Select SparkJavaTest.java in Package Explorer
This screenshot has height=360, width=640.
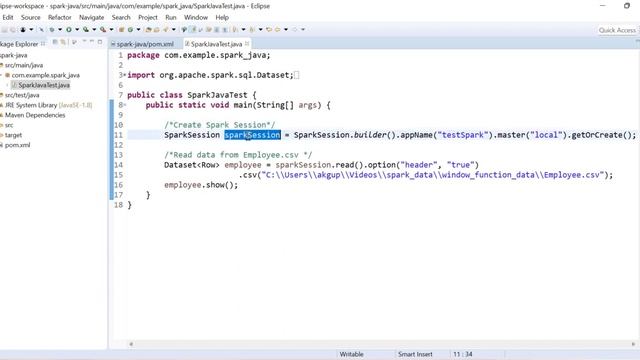44,85
